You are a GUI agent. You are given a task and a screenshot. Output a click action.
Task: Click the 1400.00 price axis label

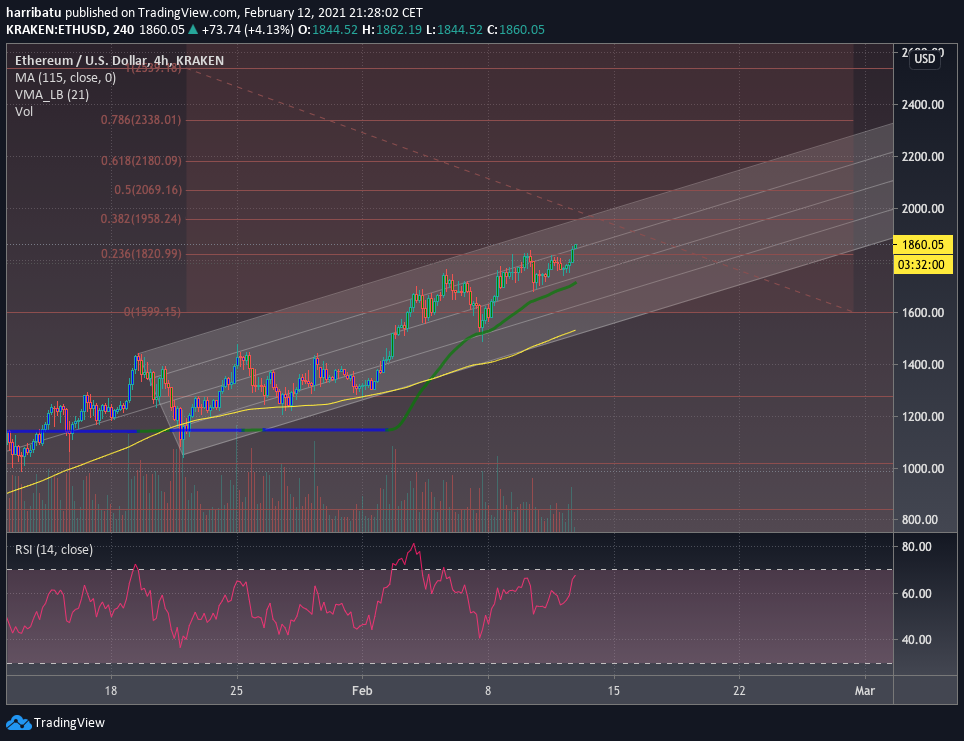[x=922, y=365]
